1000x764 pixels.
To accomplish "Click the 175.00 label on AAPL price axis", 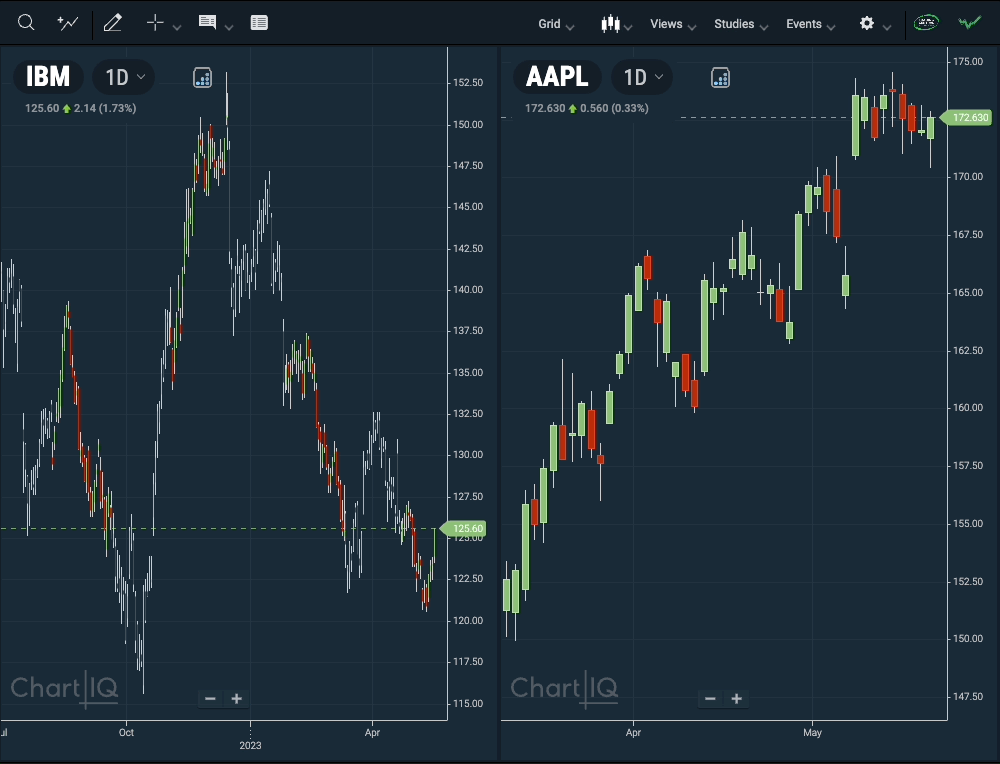I will pyautogui.click(x=967, y=61).
